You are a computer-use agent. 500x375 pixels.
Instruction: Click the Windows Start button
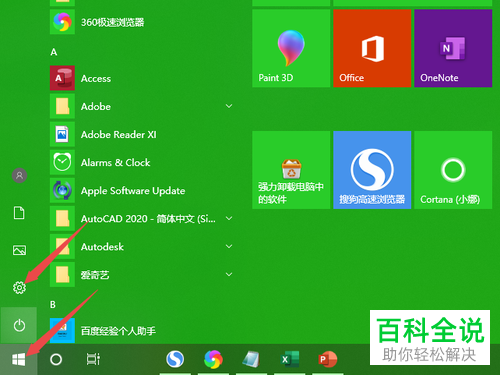(x=19, y=359)
